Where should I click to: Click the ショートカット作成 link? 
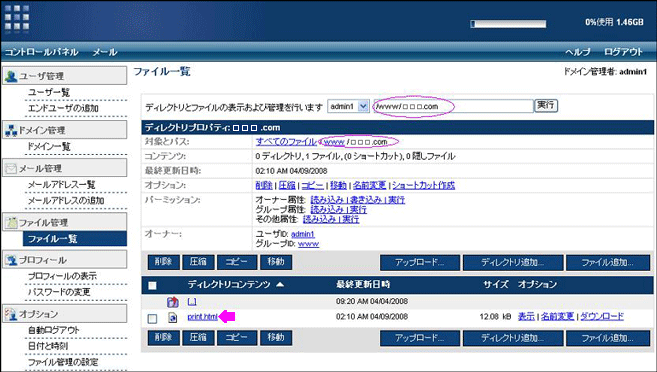tap(423, 185)
